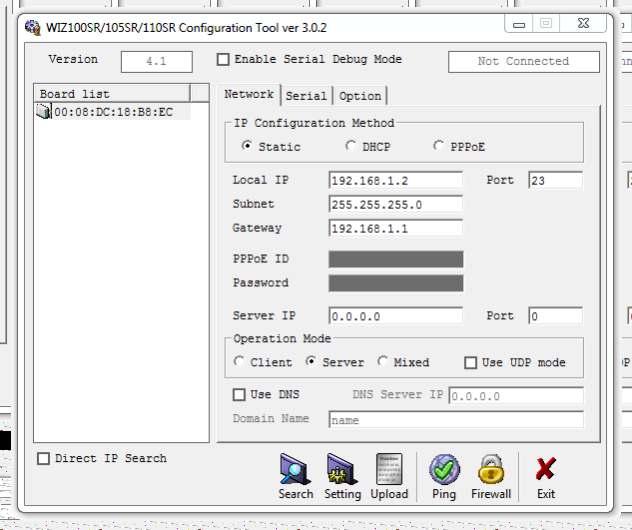Select Server operation mode
Image resolution: width=632 pixels, height=530 pixels.
coord(310,361)
